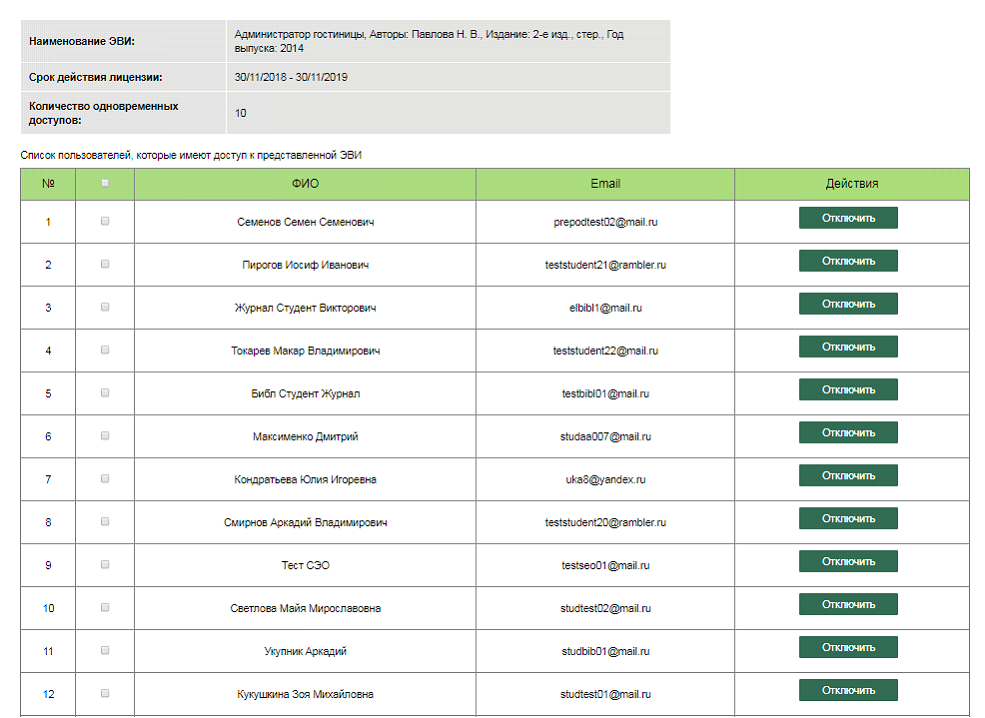Disconnect Библ Студент Журнал

coord(848,389)
